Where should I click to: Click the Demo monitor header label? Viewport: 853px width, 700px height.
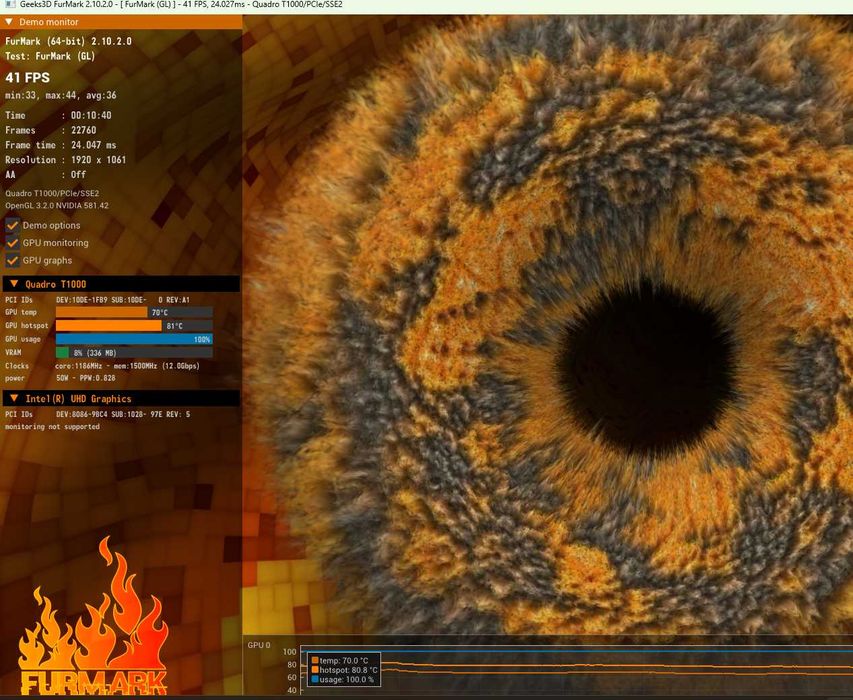tap(49, 22)
